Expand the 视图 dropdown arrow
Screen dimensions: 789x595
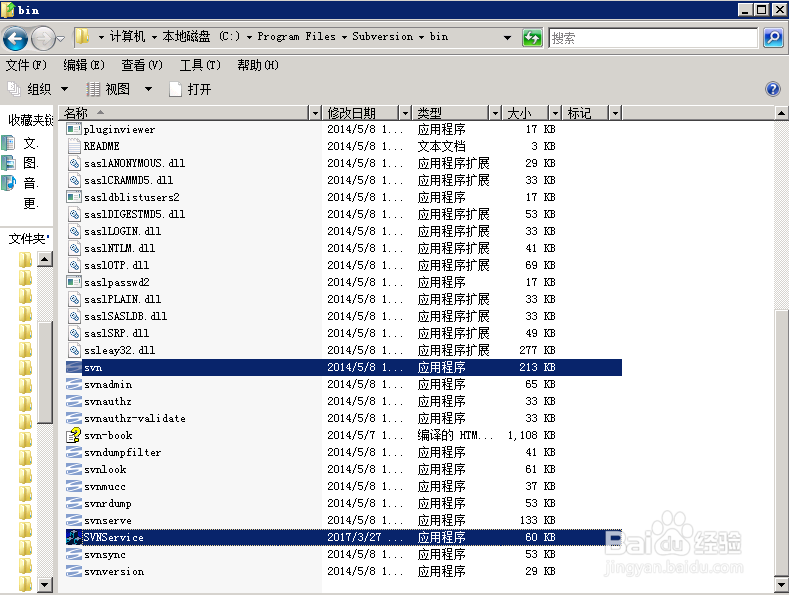click(x=148, y=89)
